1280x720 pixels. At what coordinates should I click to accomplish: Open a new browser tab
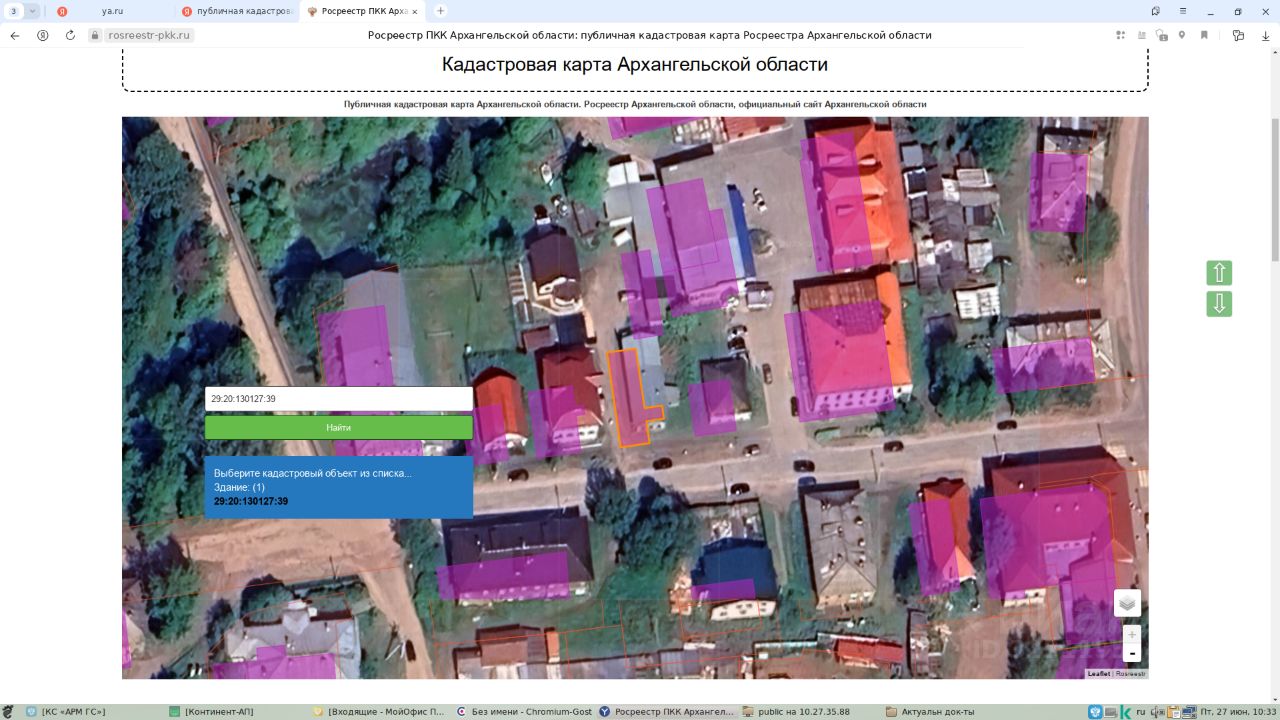point(440,11)
